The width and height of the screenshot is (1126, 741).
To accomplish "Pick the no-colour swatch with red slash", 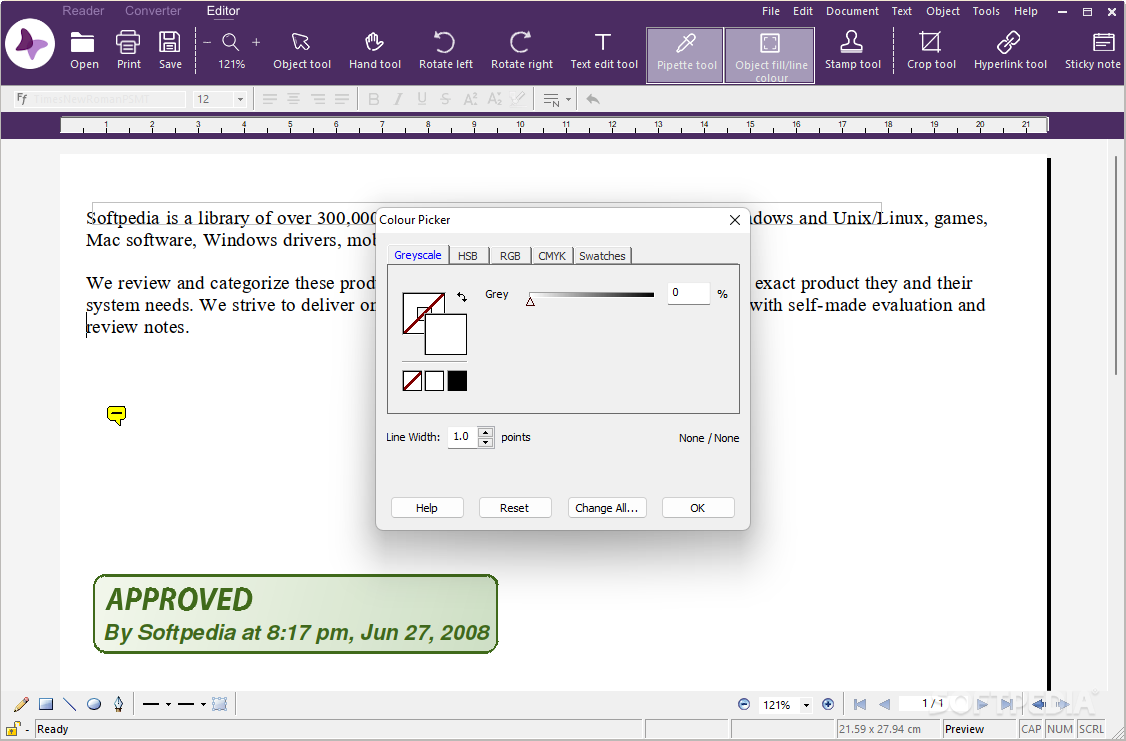I will (412, 381).
